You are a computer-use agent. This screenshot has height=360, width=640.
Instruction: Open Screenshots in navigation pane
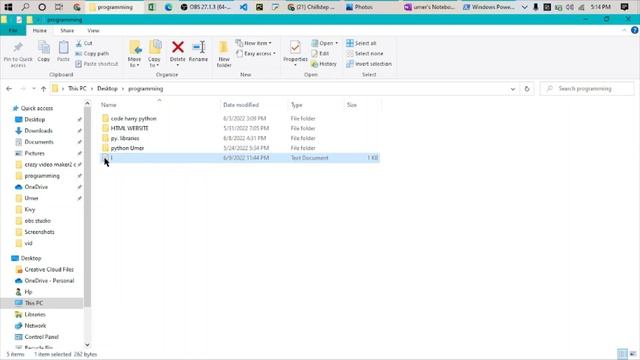click(39, 232)
